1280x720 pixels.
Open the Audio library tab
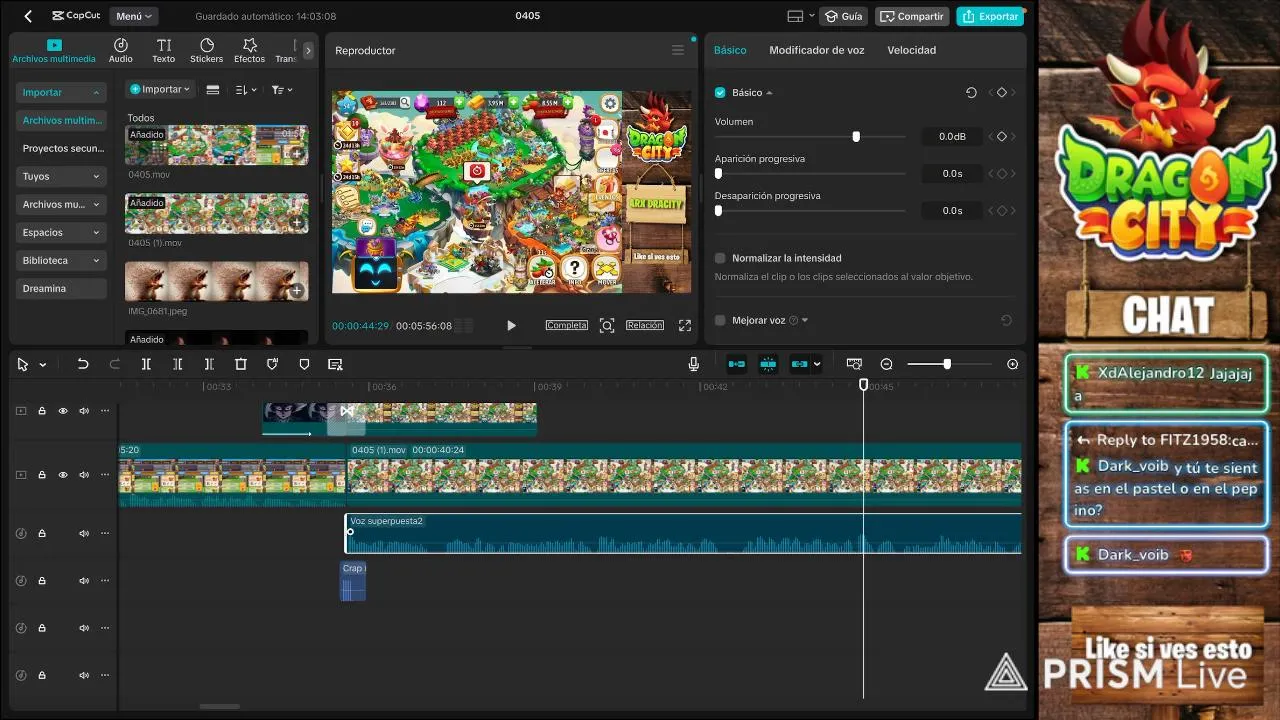[121, 51]
